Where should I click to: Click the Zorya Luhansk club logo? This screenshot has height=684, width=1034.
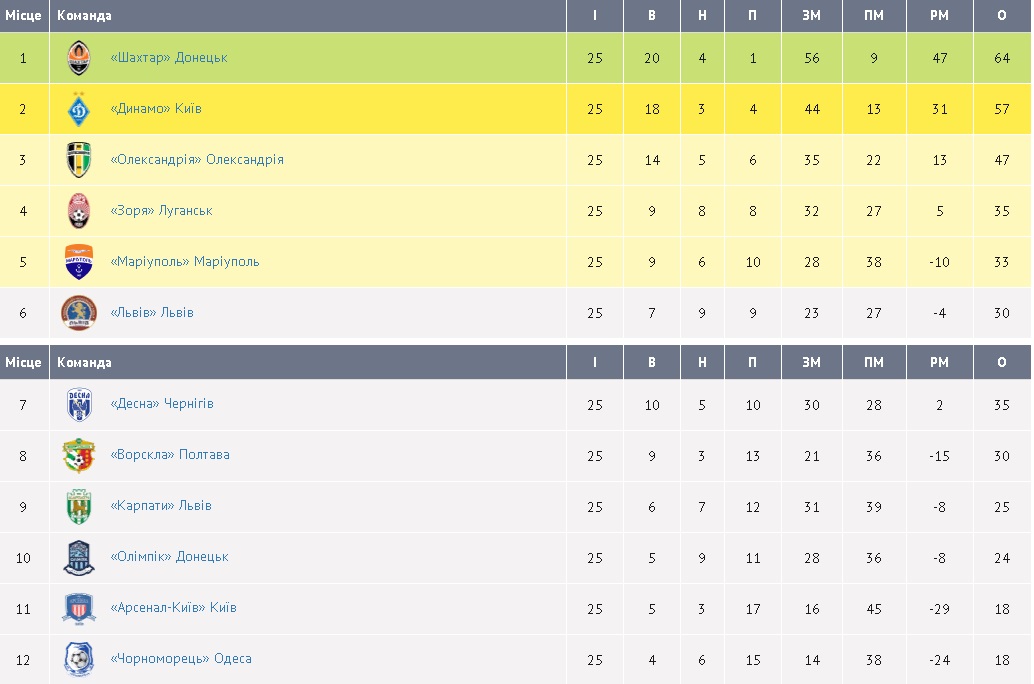[79, 211]
